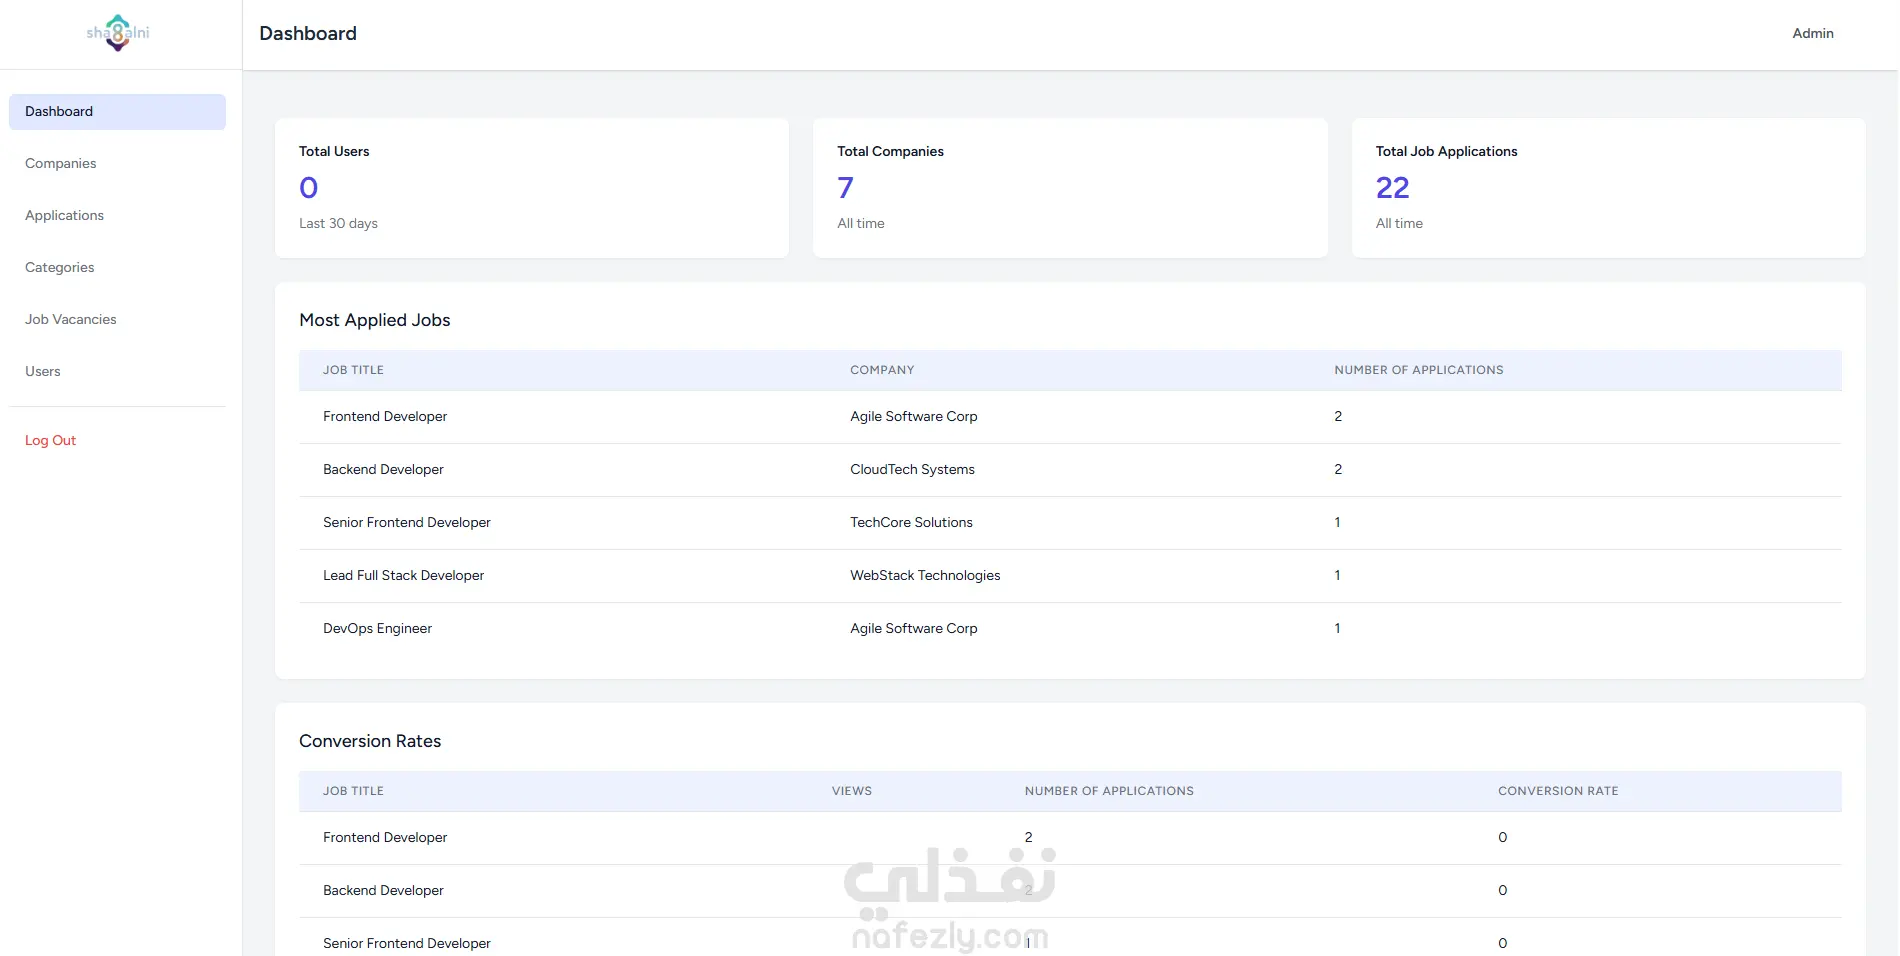Image resolution: width=1900 pixels, height=956 pixels.
Task: Click JOB TITLE header in Conversion Rates
Action: click(x=353, y=791)
